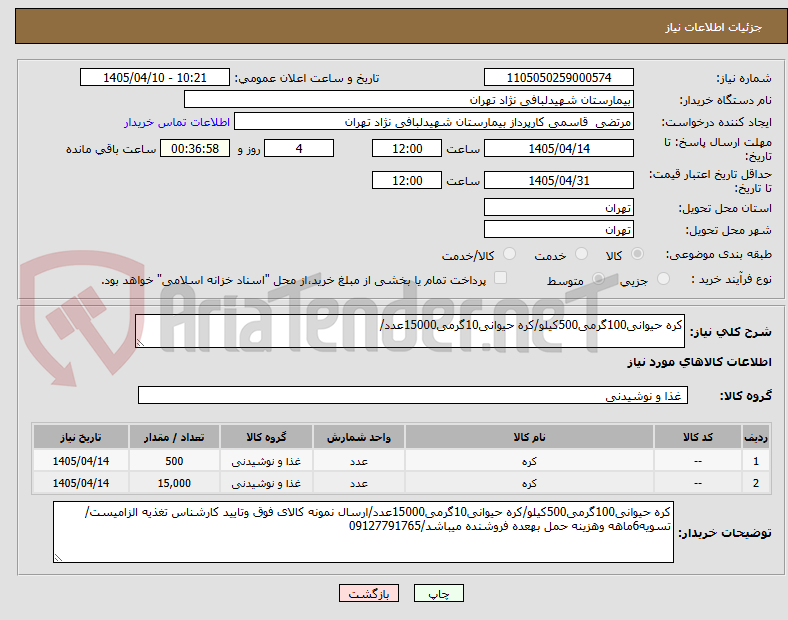Click the طبقه بندی موضوعی label
The height and width of the screenshot is (620, 788).
[x=719, y=255]
